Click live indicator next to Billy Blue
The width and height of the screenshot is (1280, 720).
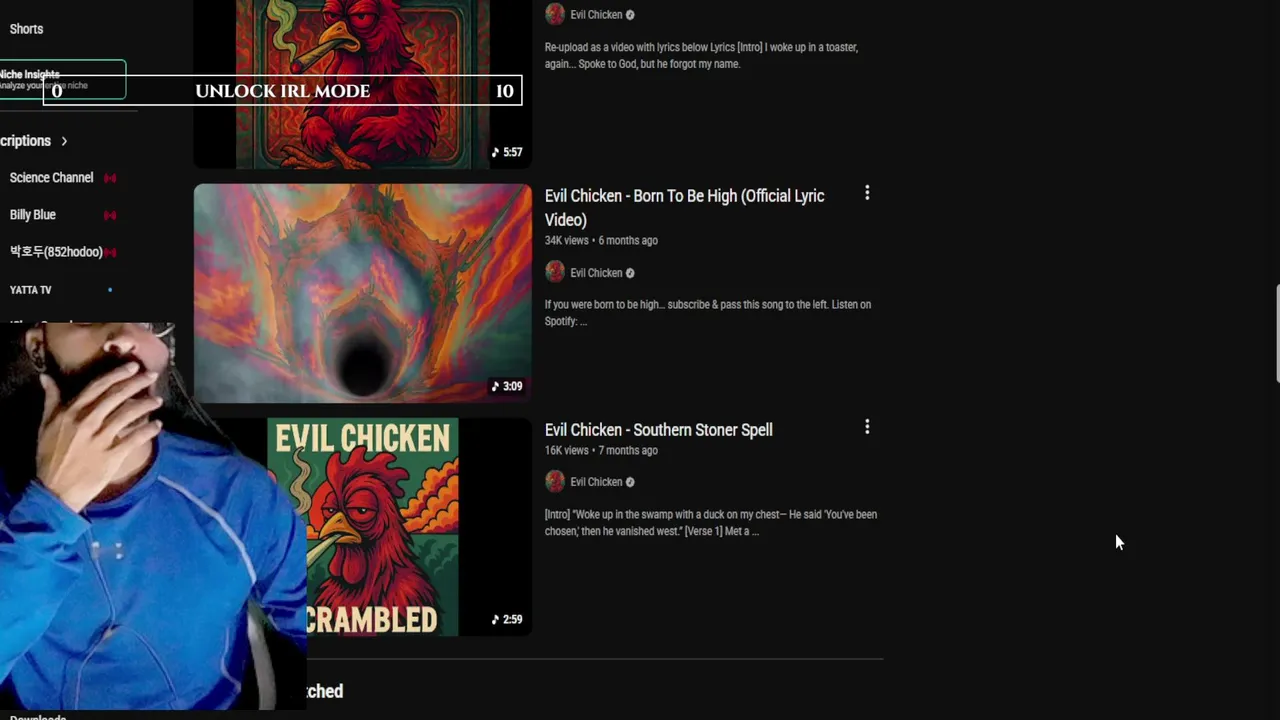point(110,215)
